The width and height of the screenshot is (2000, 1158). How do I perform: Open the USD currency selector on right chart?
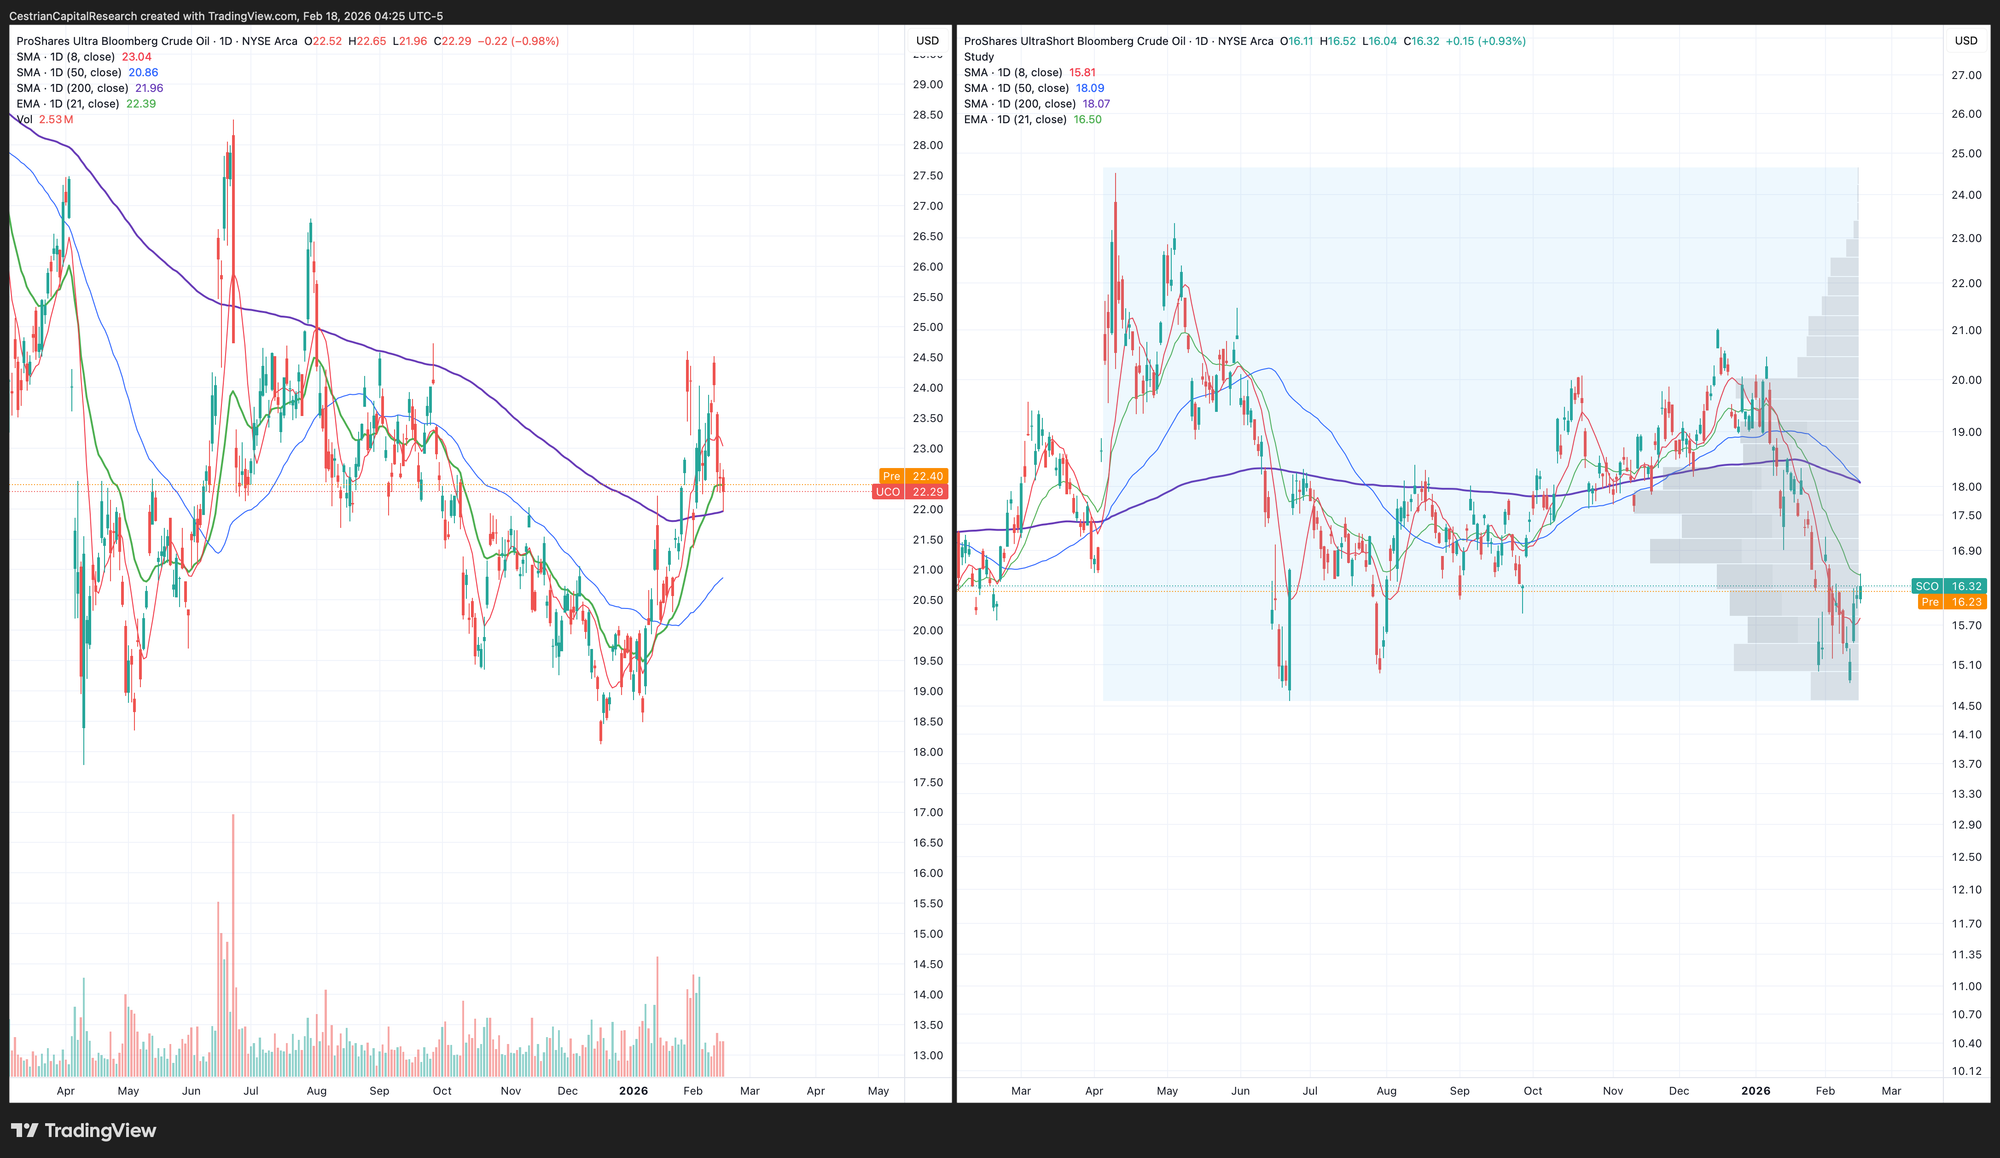(1966, 41)
